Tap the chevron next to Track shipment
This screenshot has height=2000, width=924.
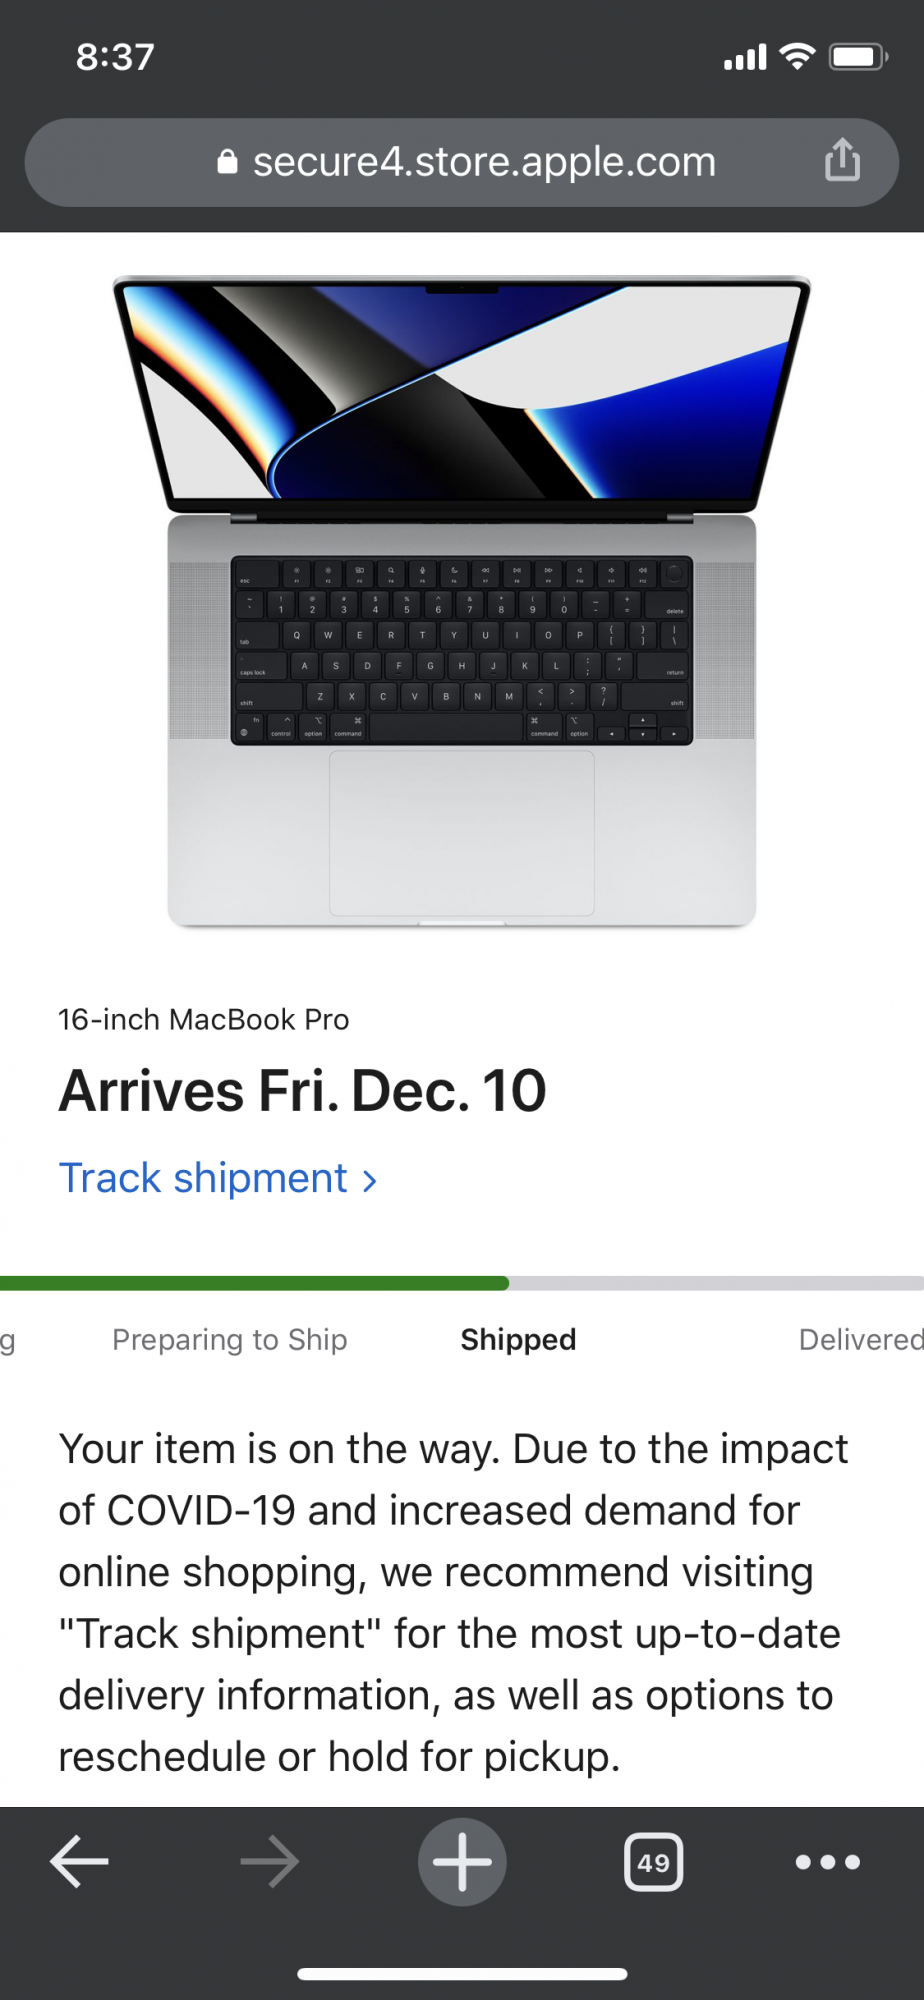pos(370,1181)
